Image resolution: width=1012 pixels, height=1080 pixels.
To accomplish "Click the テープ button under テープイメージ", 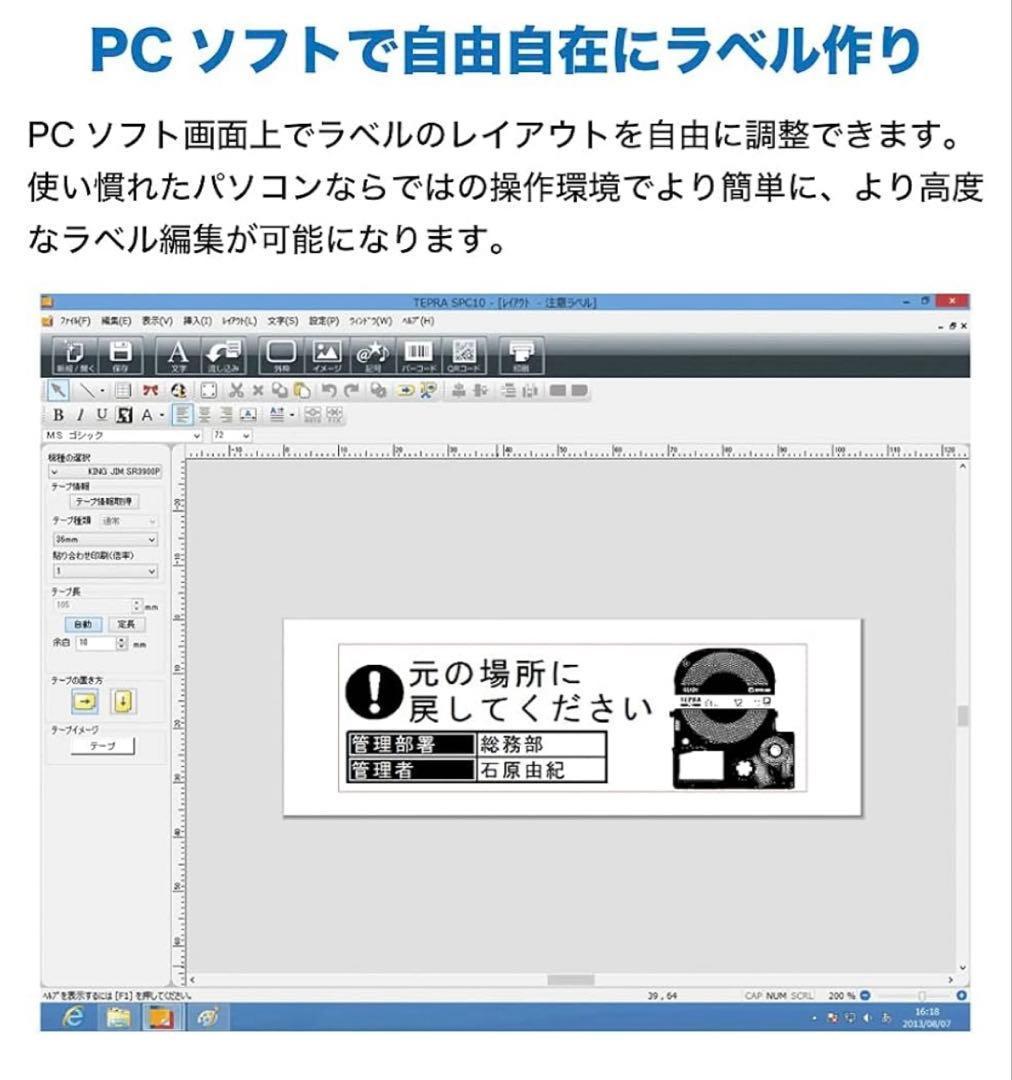I will (x=101, y=744).
